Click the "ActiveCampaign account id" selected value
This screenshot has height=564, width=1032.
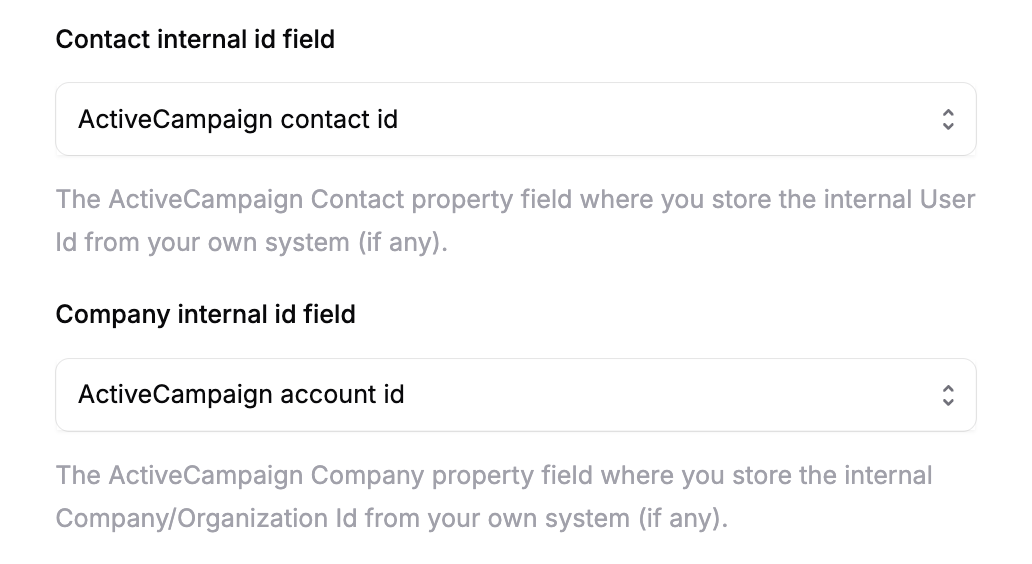[x=241, y=395]
